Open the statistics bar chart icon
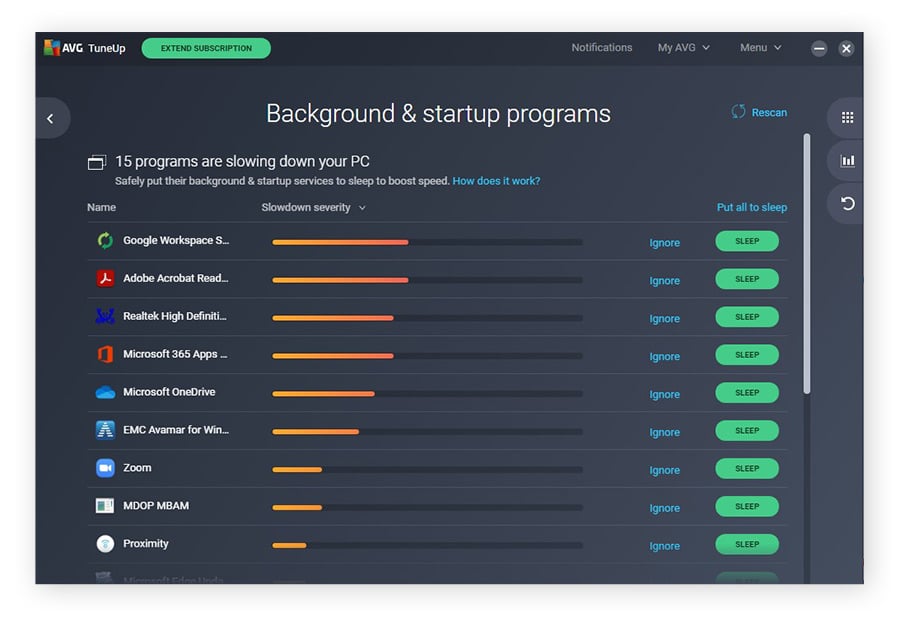 pyautogui.click(x=847, y=161)
